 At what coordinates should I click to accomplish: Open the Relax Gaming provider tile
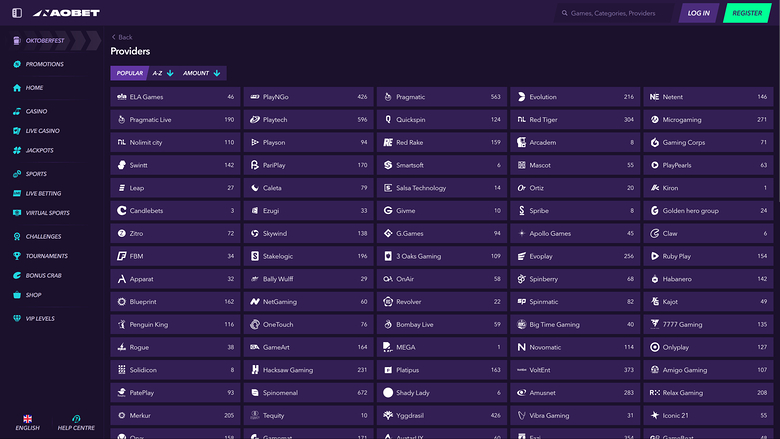pos(708,393)
